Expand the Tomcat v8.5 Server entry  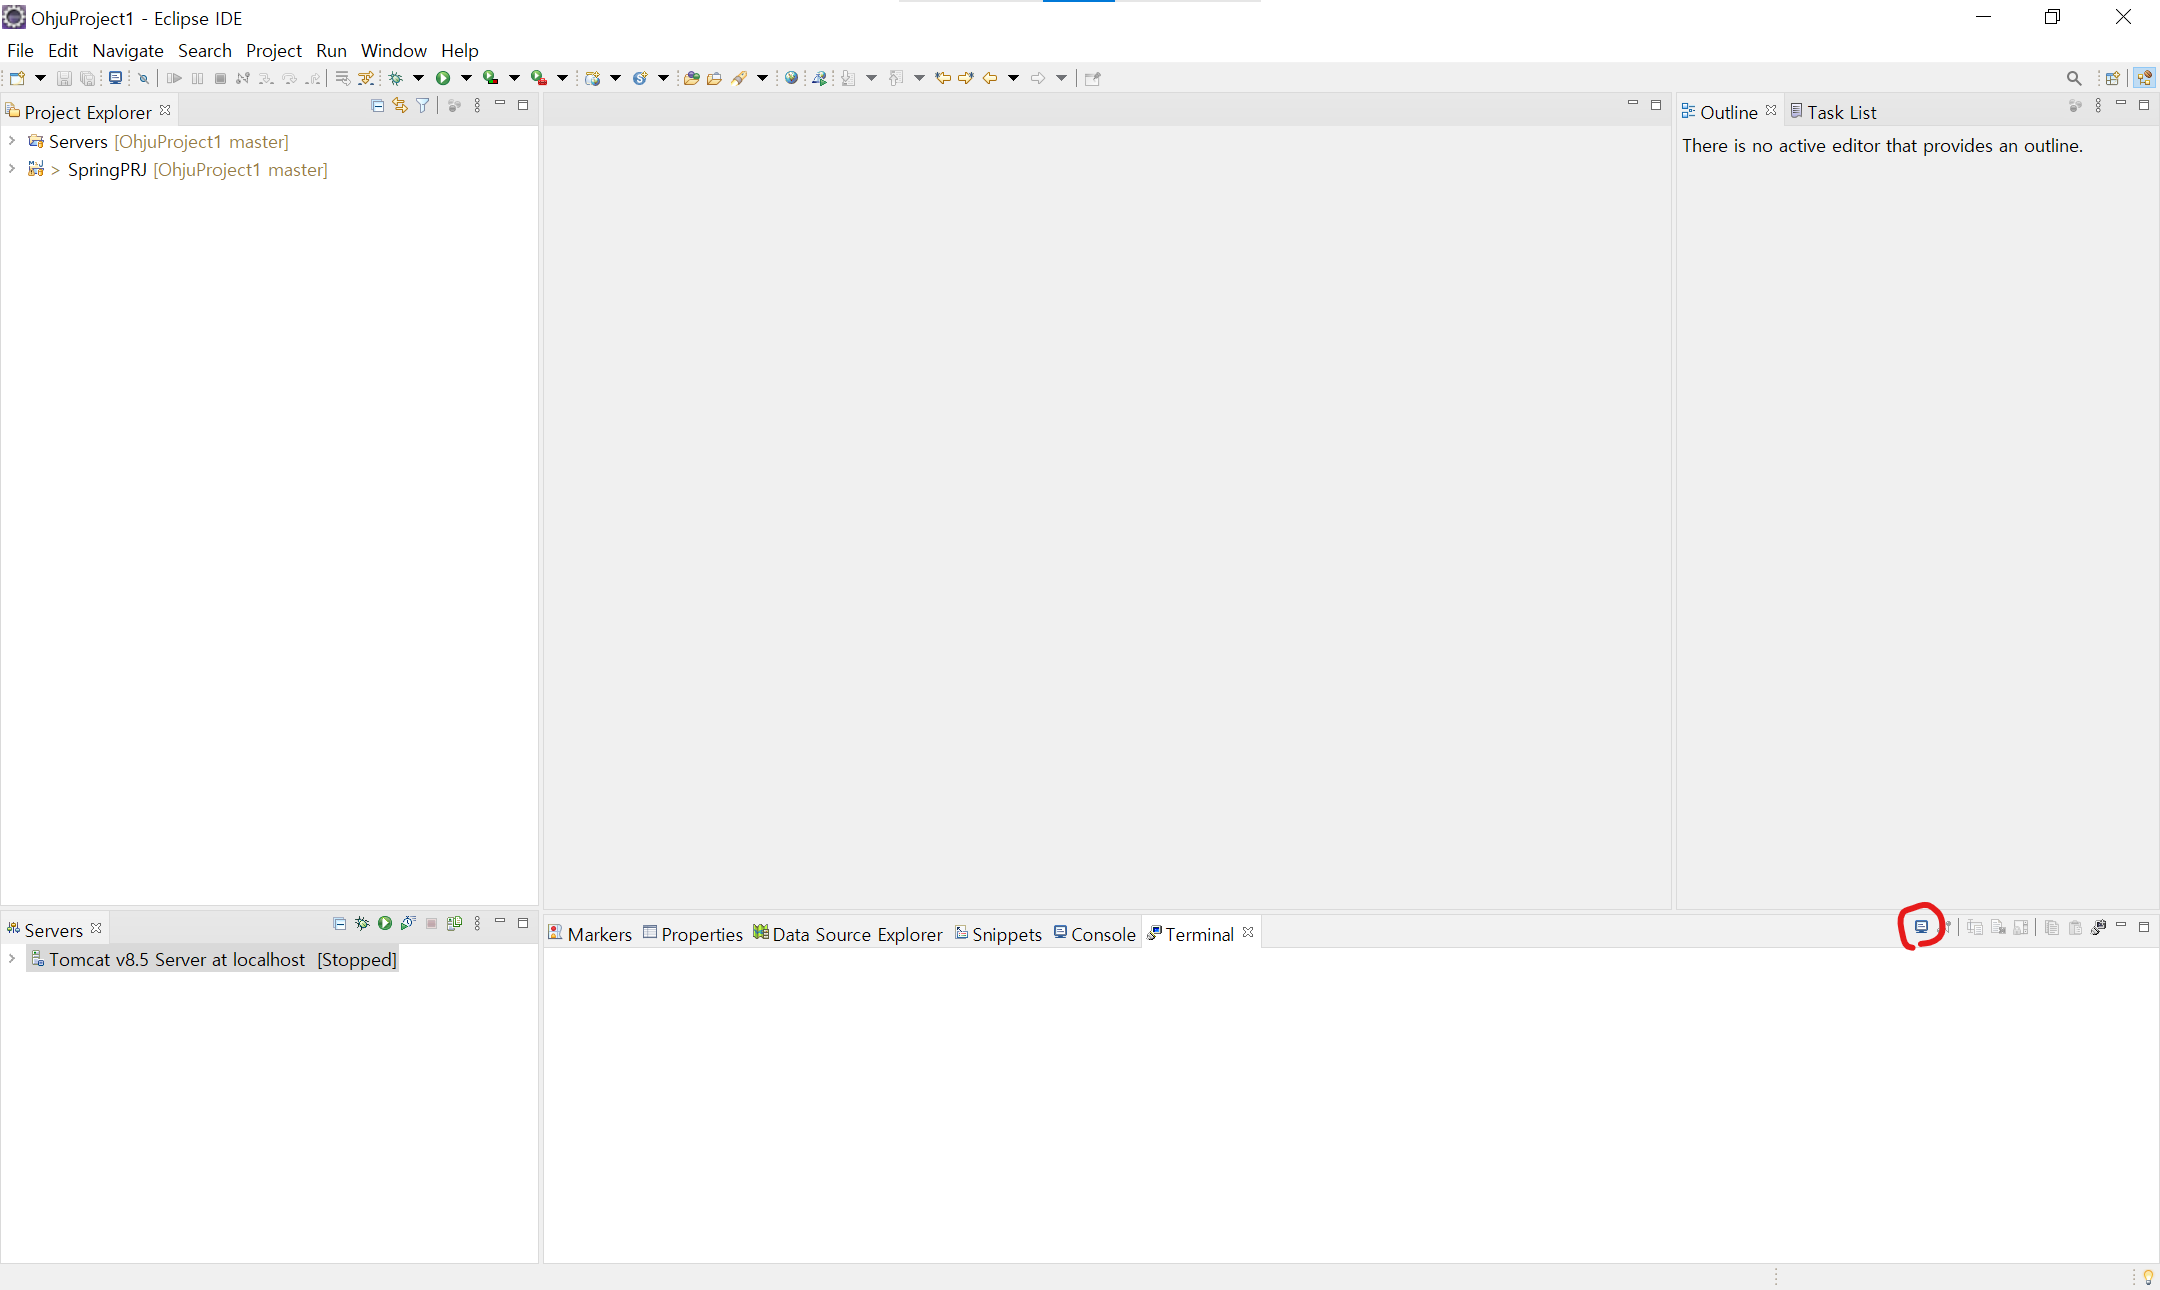click(x=11, y=958)
